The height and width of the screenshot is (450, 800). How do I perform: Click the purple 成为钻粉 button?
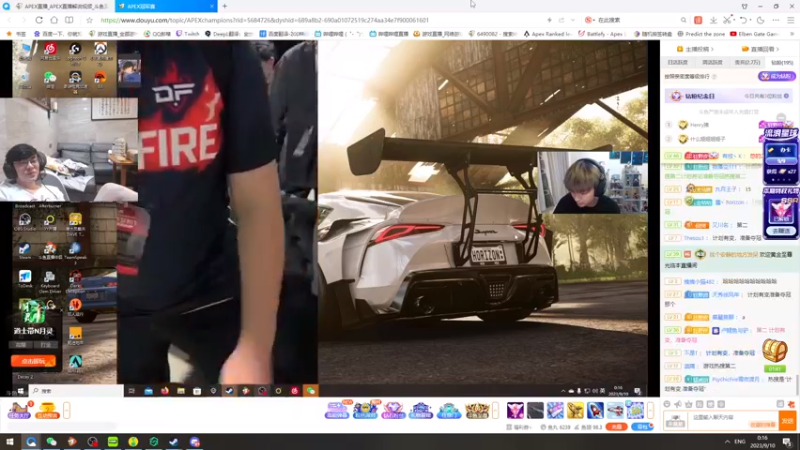coord(777,76)
